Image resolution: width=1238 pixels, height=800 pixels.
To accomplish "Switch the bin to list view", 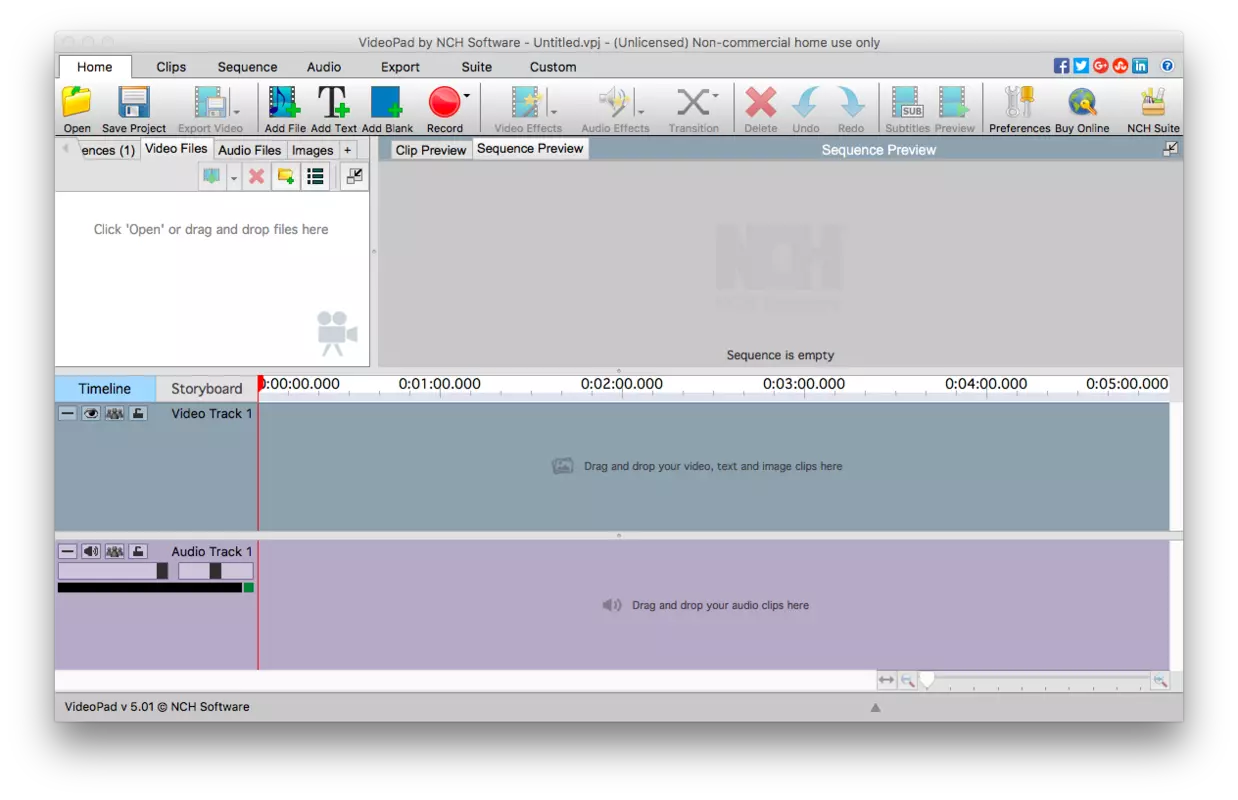I will [315, 176].
